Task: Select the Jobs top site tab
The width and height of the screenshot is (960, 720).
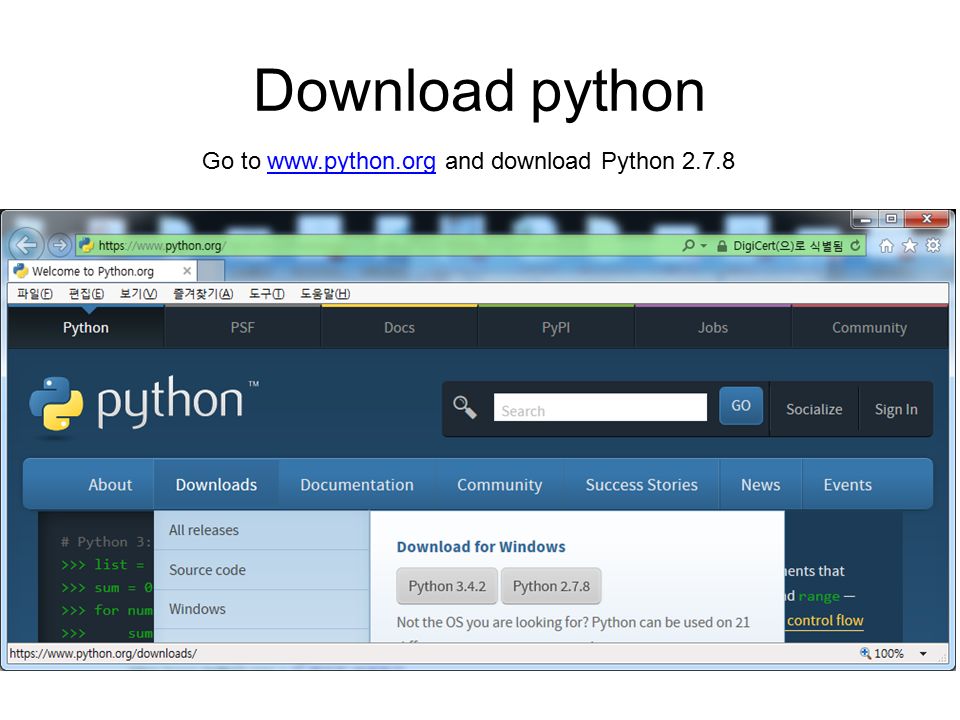Action: (x=713, y=328)
